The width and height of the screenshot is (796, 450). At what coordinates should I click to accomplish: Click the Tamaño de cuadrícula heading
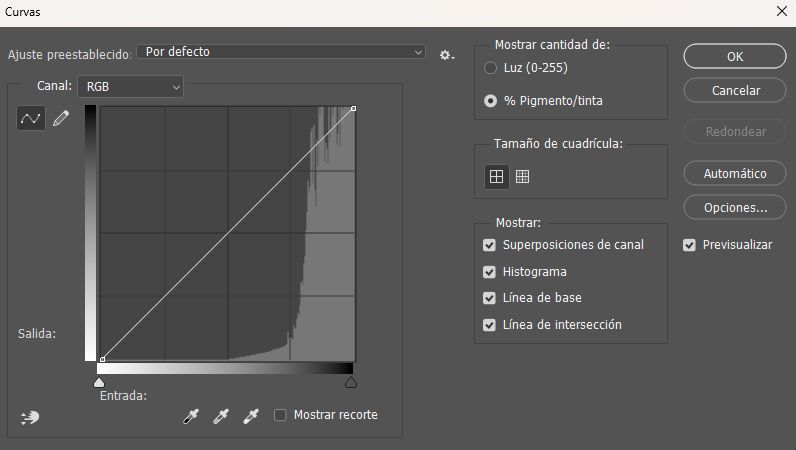point(558,144)
